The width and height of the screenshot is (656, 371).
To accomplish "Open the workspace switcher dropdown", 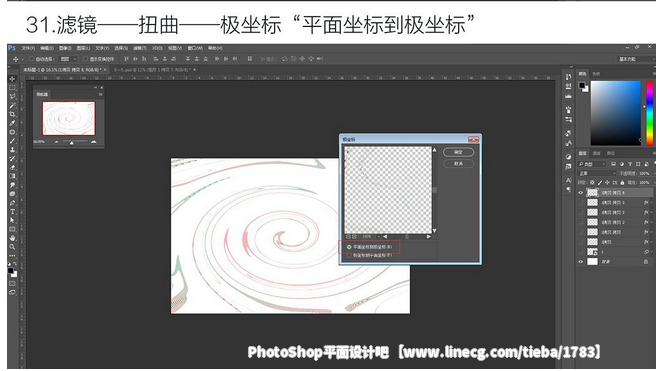I will [x=636, y=59].
